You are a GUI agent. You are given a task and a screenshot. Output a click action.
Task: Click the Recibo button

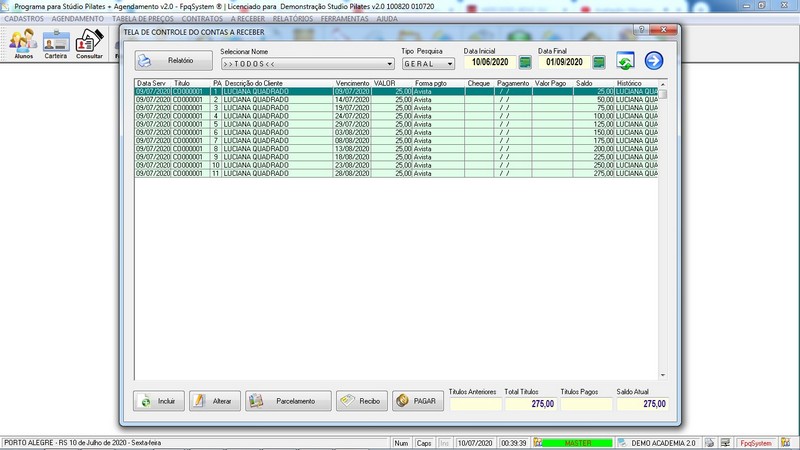click(361, 401)
